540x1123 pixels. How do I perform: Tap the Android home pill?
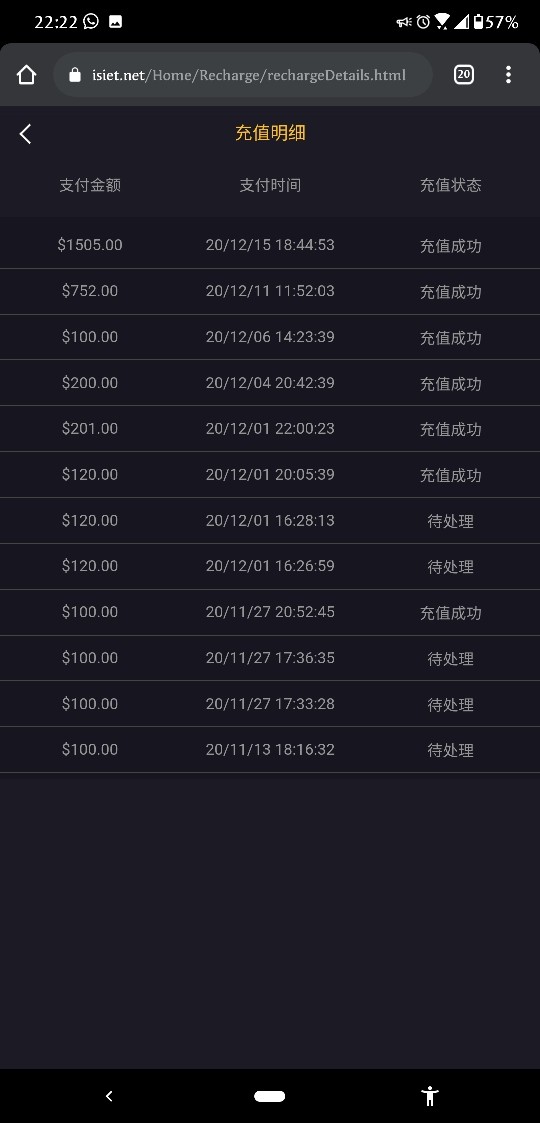pos(269,1097)
